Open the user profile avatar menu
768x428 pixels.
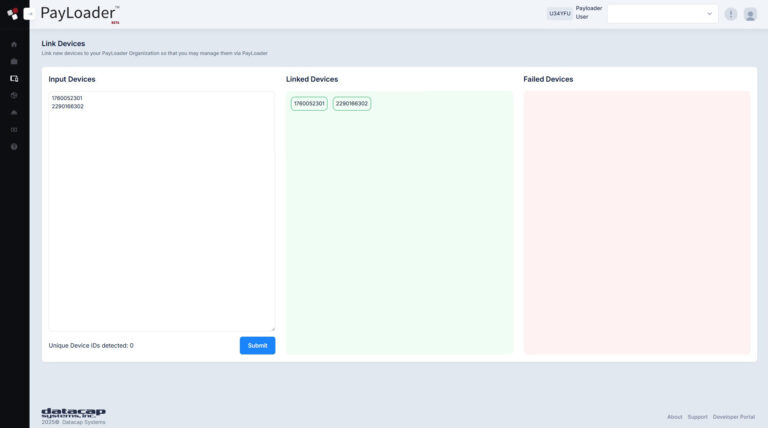point(750,14)
